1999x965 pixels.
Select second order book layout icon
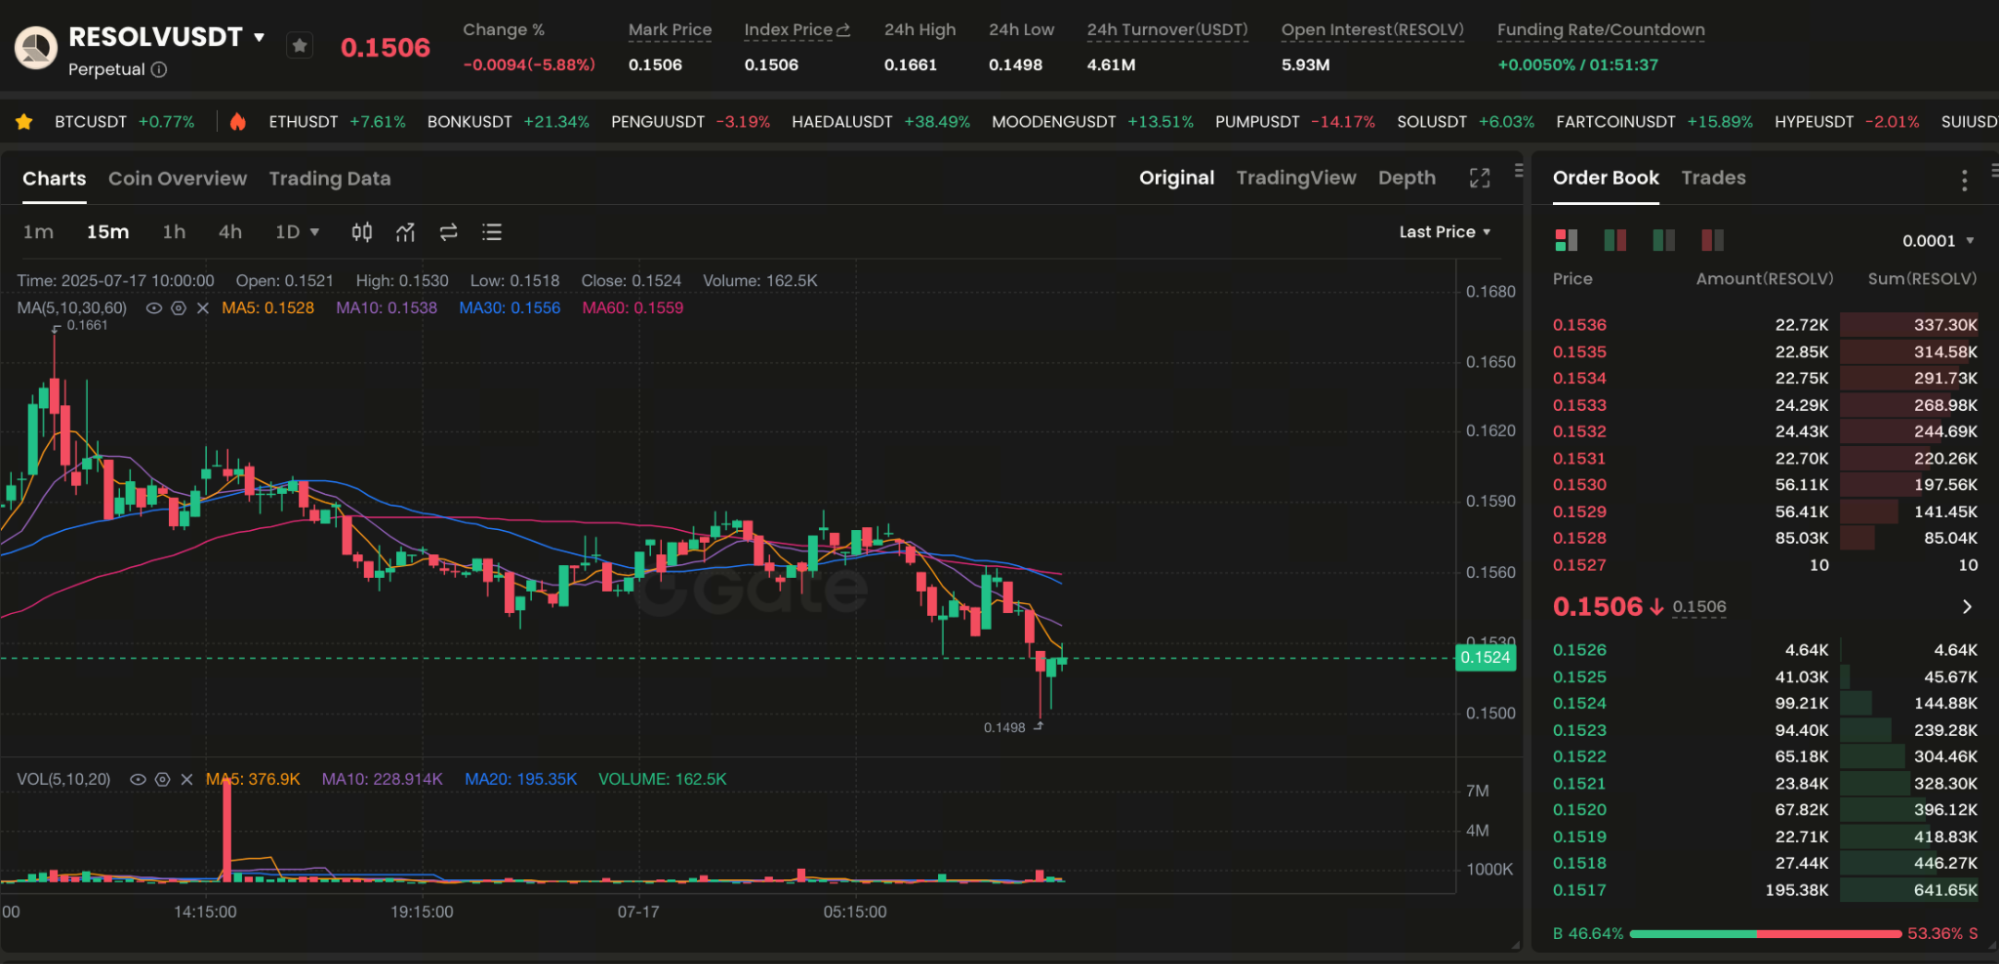coord(1615,240)
